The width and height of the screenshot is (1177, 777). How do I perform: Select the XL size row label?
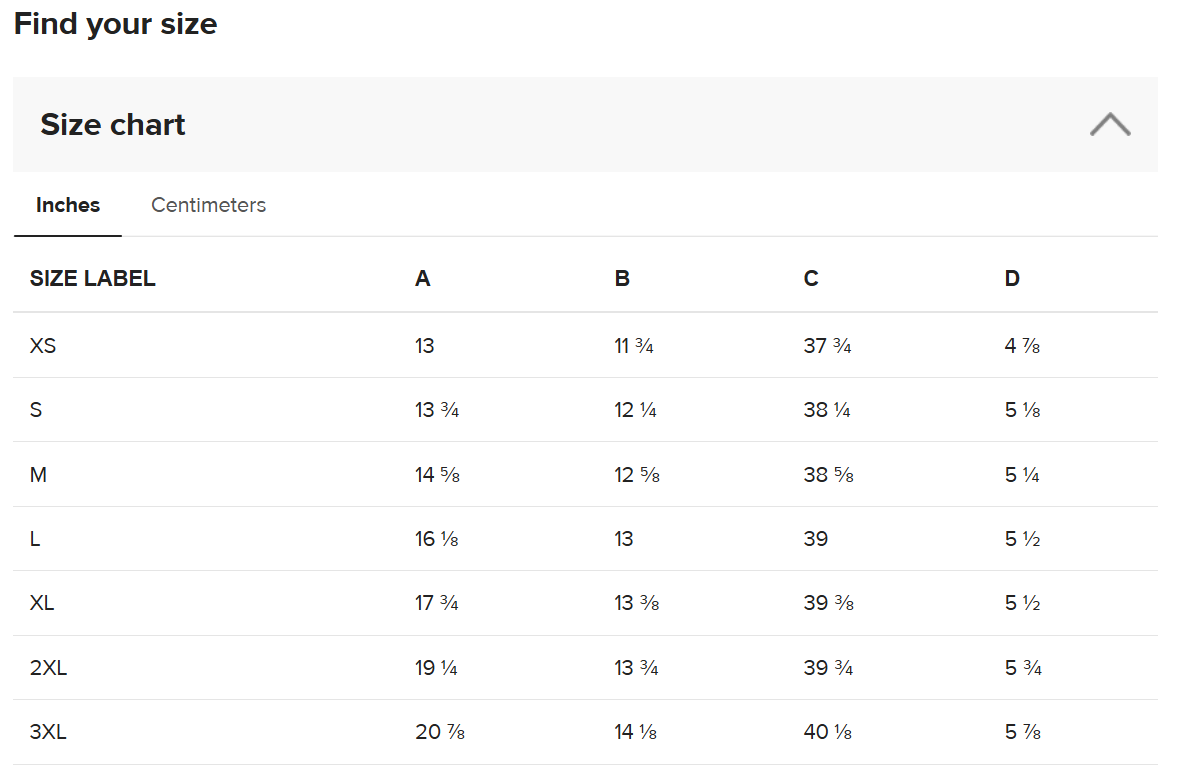coord(42,603)
